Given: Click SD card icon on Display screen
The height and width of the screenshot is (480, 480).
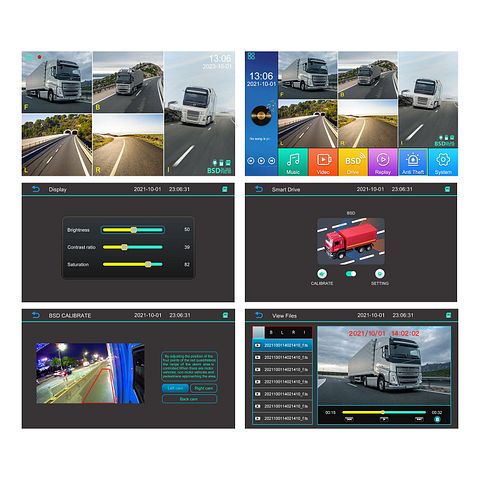Looking at the screenshot, I should tap(225, 189).
